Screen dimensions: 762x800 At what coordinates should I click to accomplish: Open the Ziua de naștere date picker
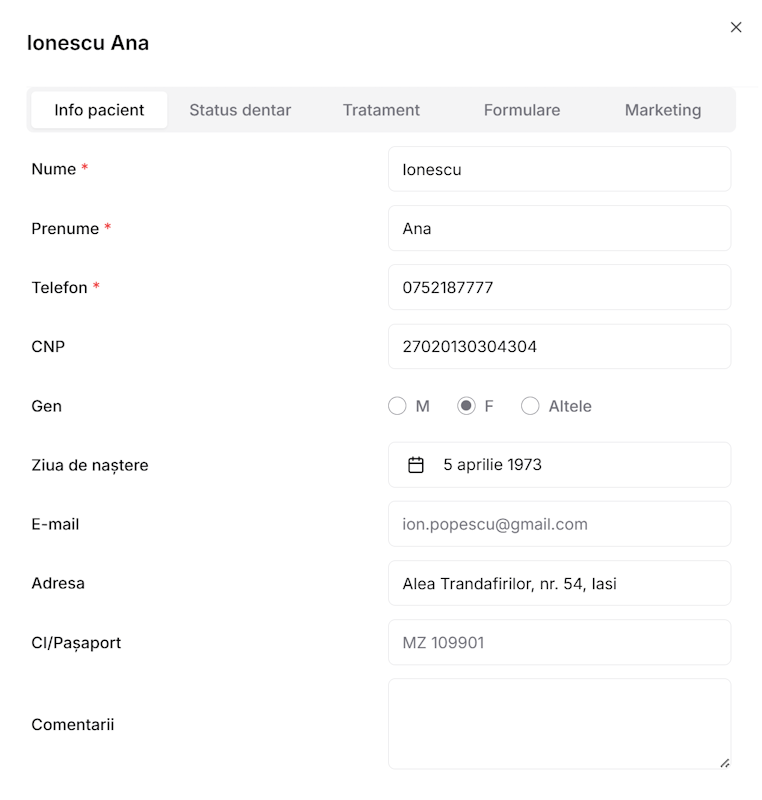tap(558, 465)
